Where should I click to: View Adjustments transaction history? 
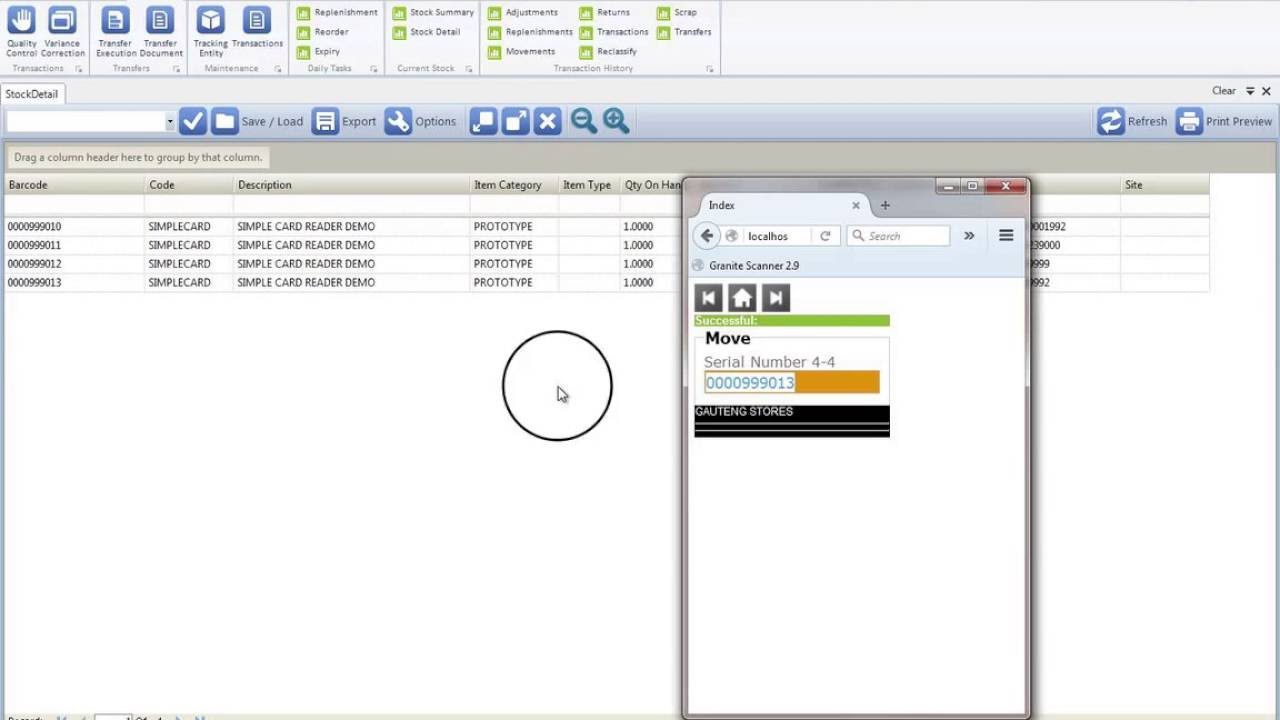(x=523, y=12)
